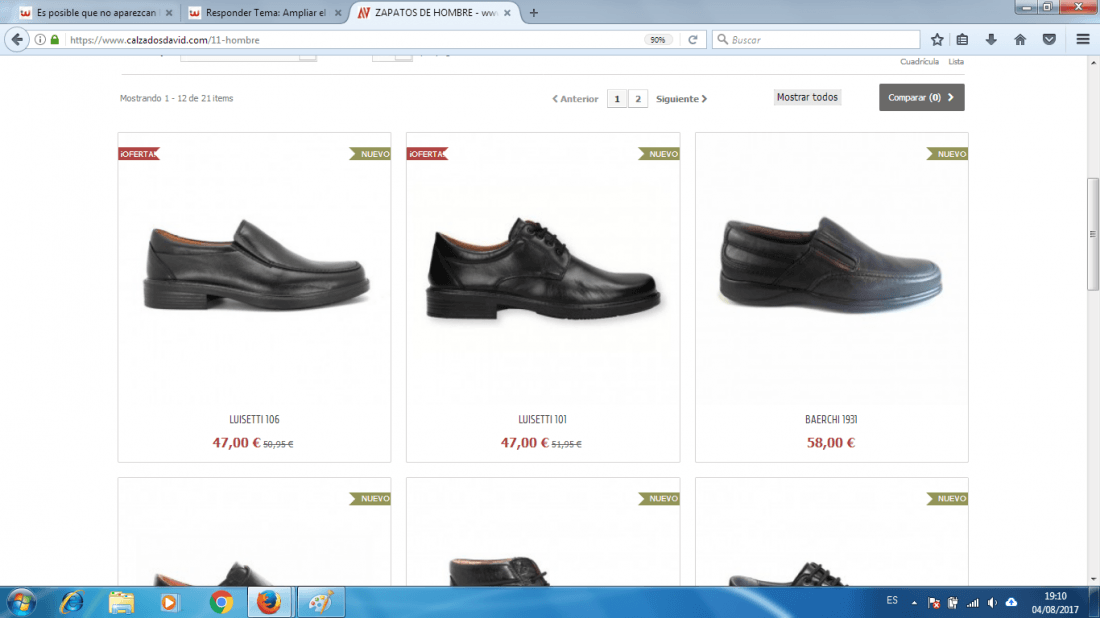Click the network signal tray icon
The image size is (1100, 618).
[972, 603]
